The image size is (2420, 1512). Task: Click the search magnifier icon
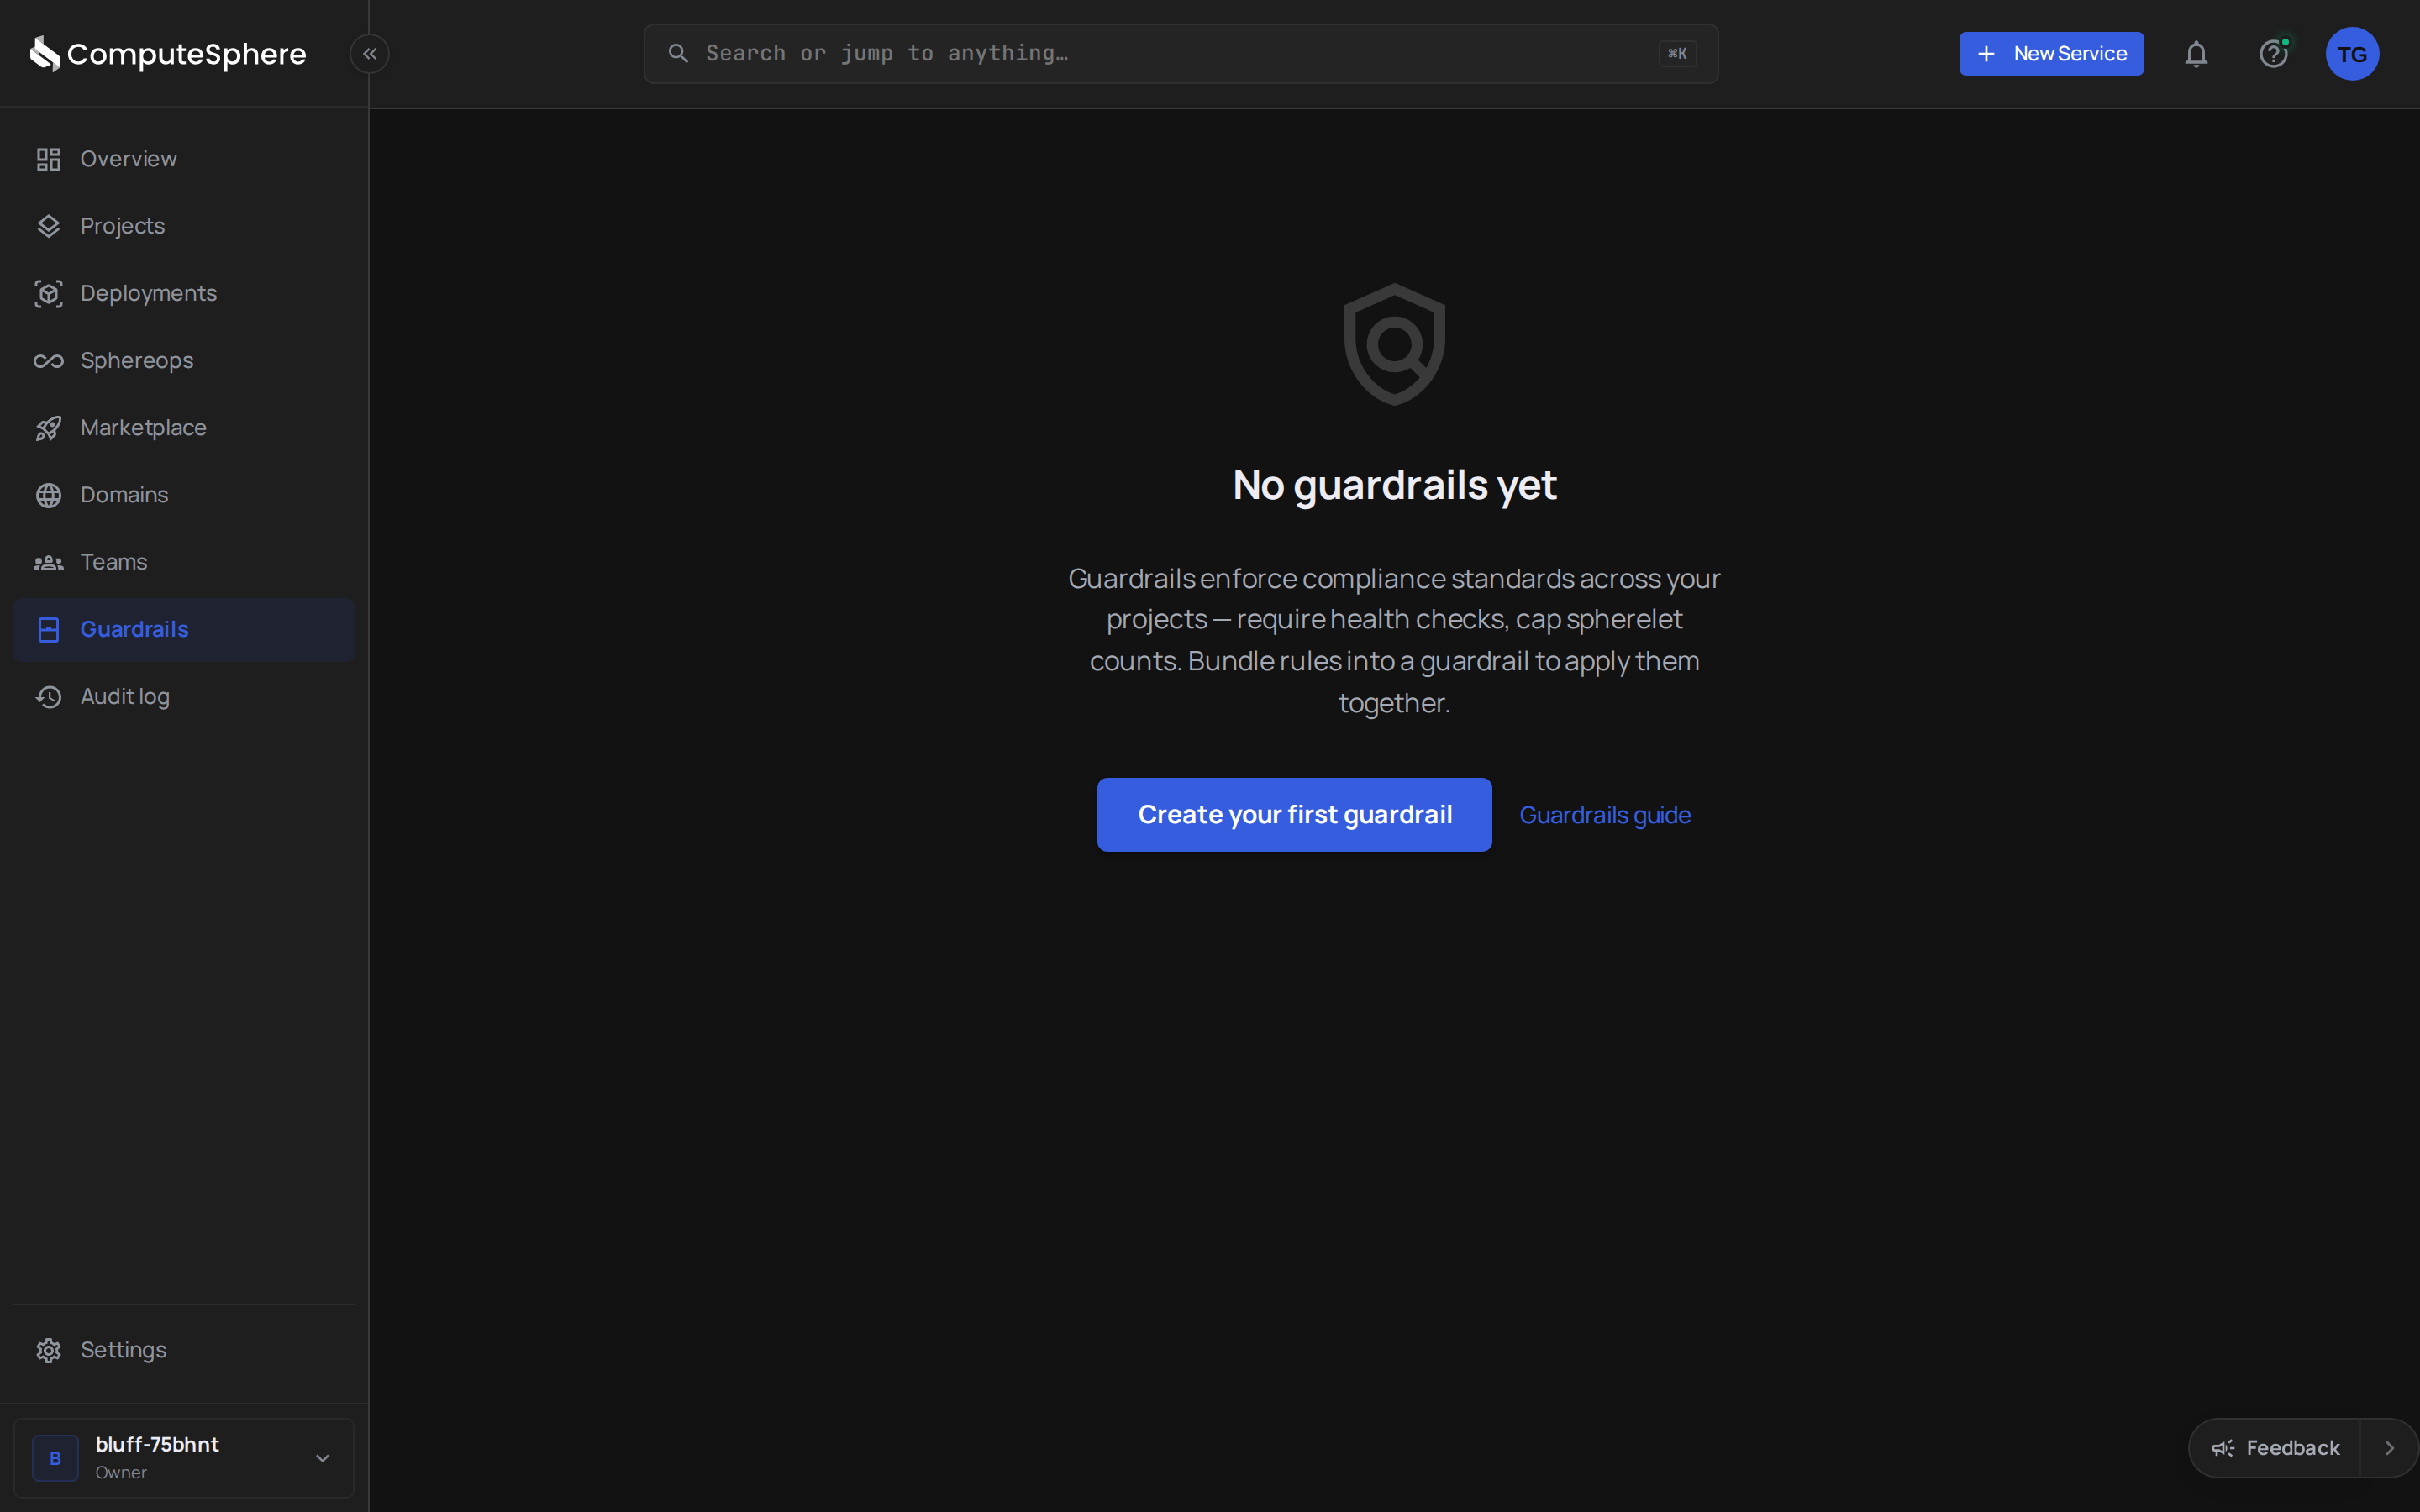pos(678,54)
